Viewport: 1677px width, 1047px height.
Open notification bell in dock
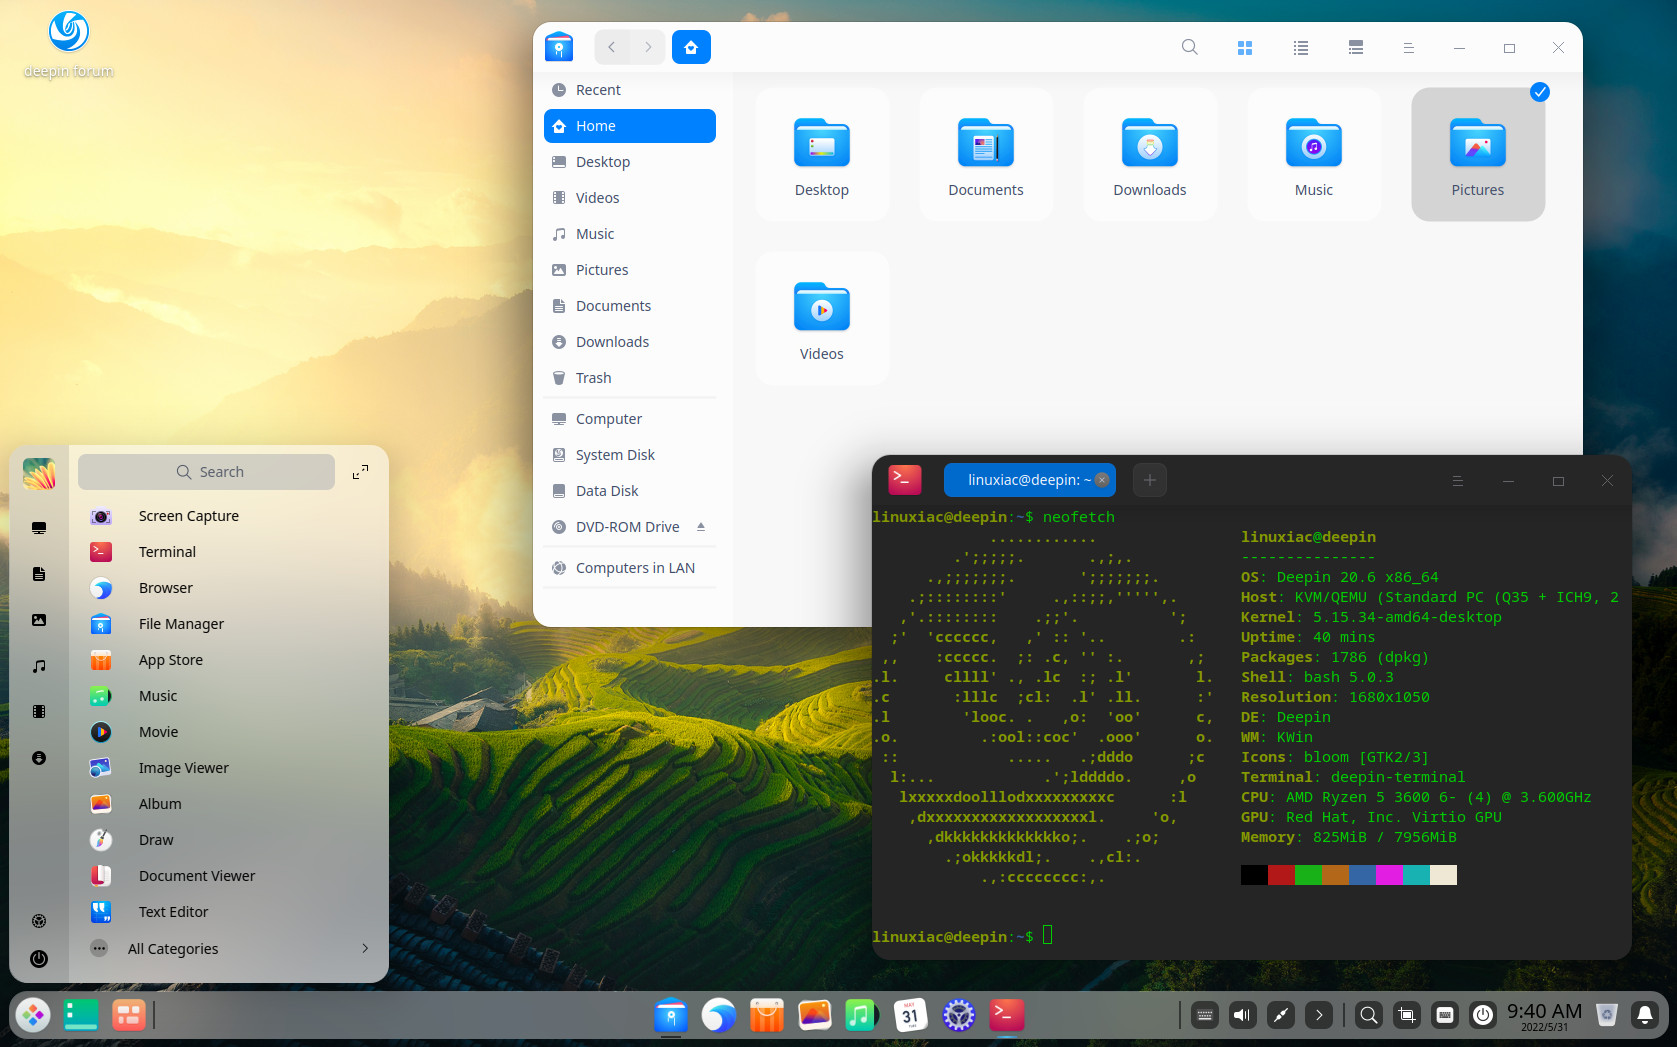tap(1644, 1015)
